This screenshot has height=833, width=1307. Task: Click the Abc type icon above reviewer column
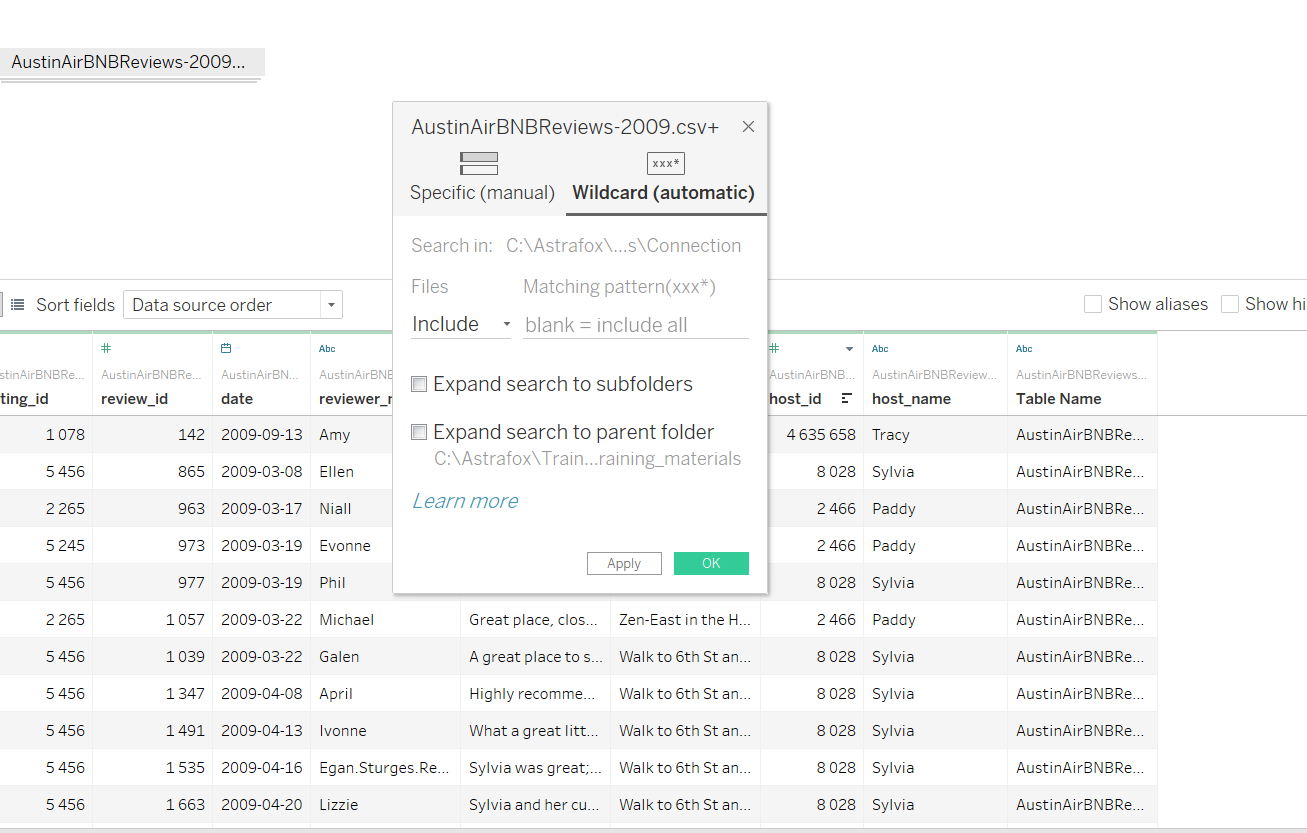tap(327, 349)
